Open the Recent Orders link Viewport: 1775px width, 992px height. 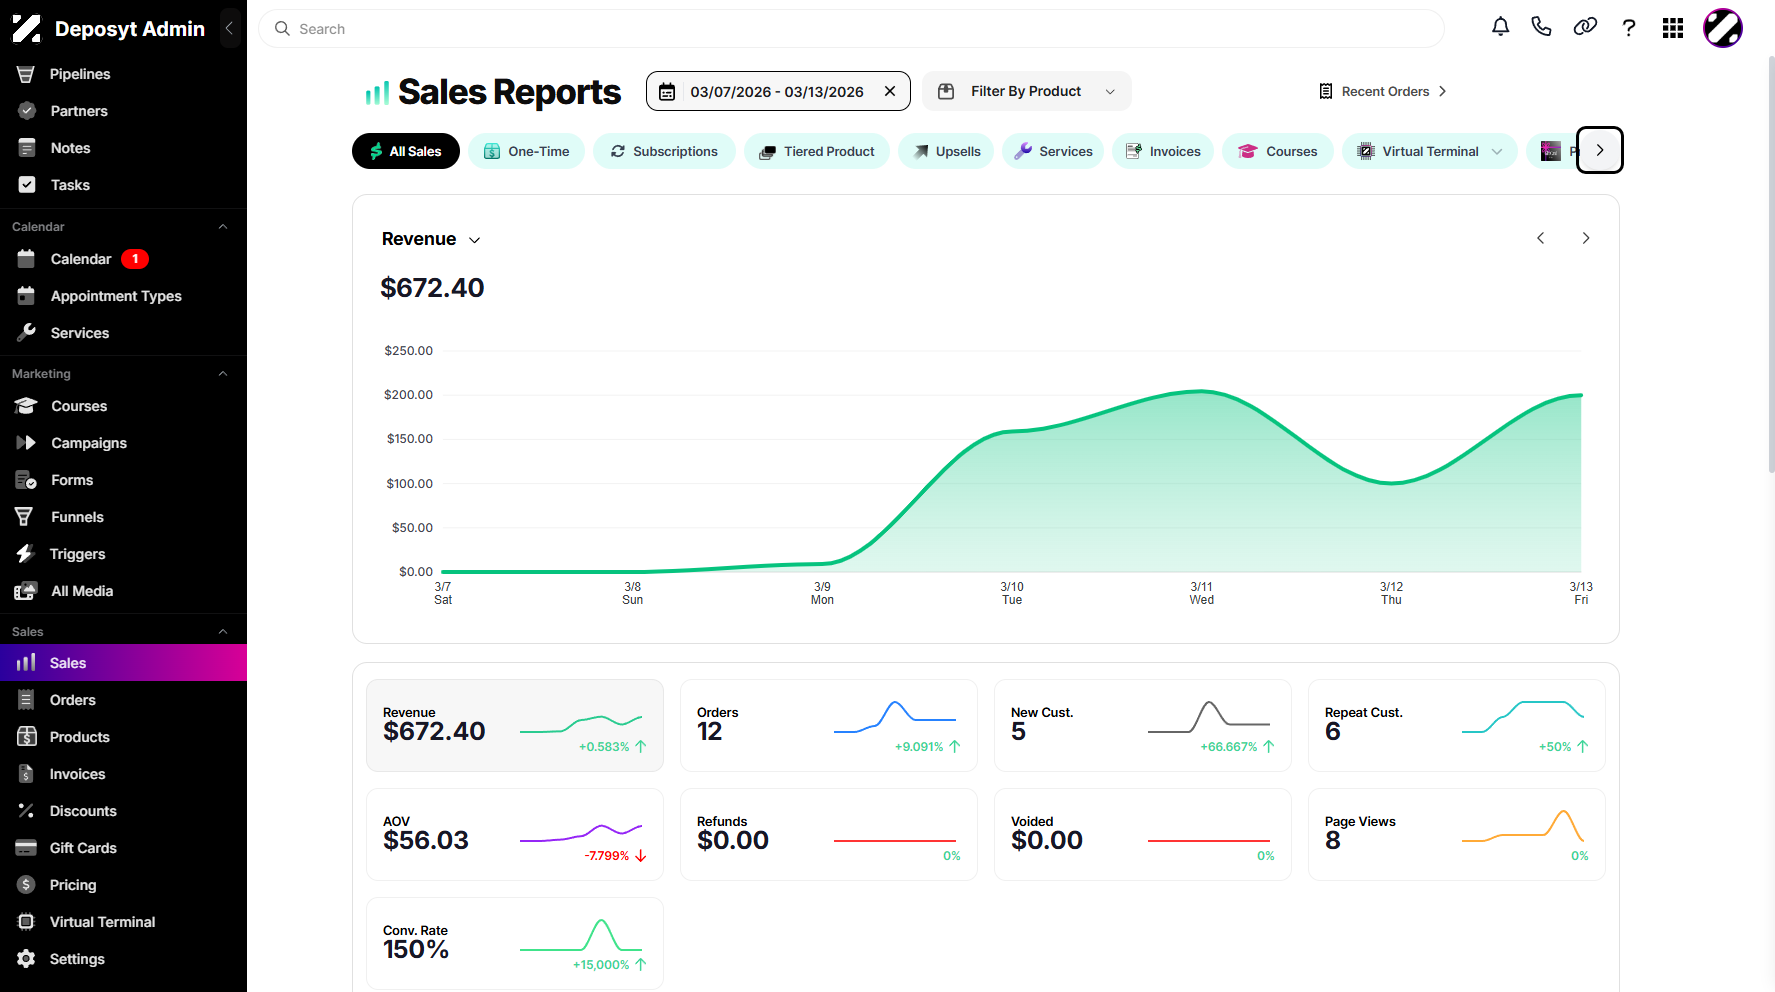click(x=1383, y=91)
